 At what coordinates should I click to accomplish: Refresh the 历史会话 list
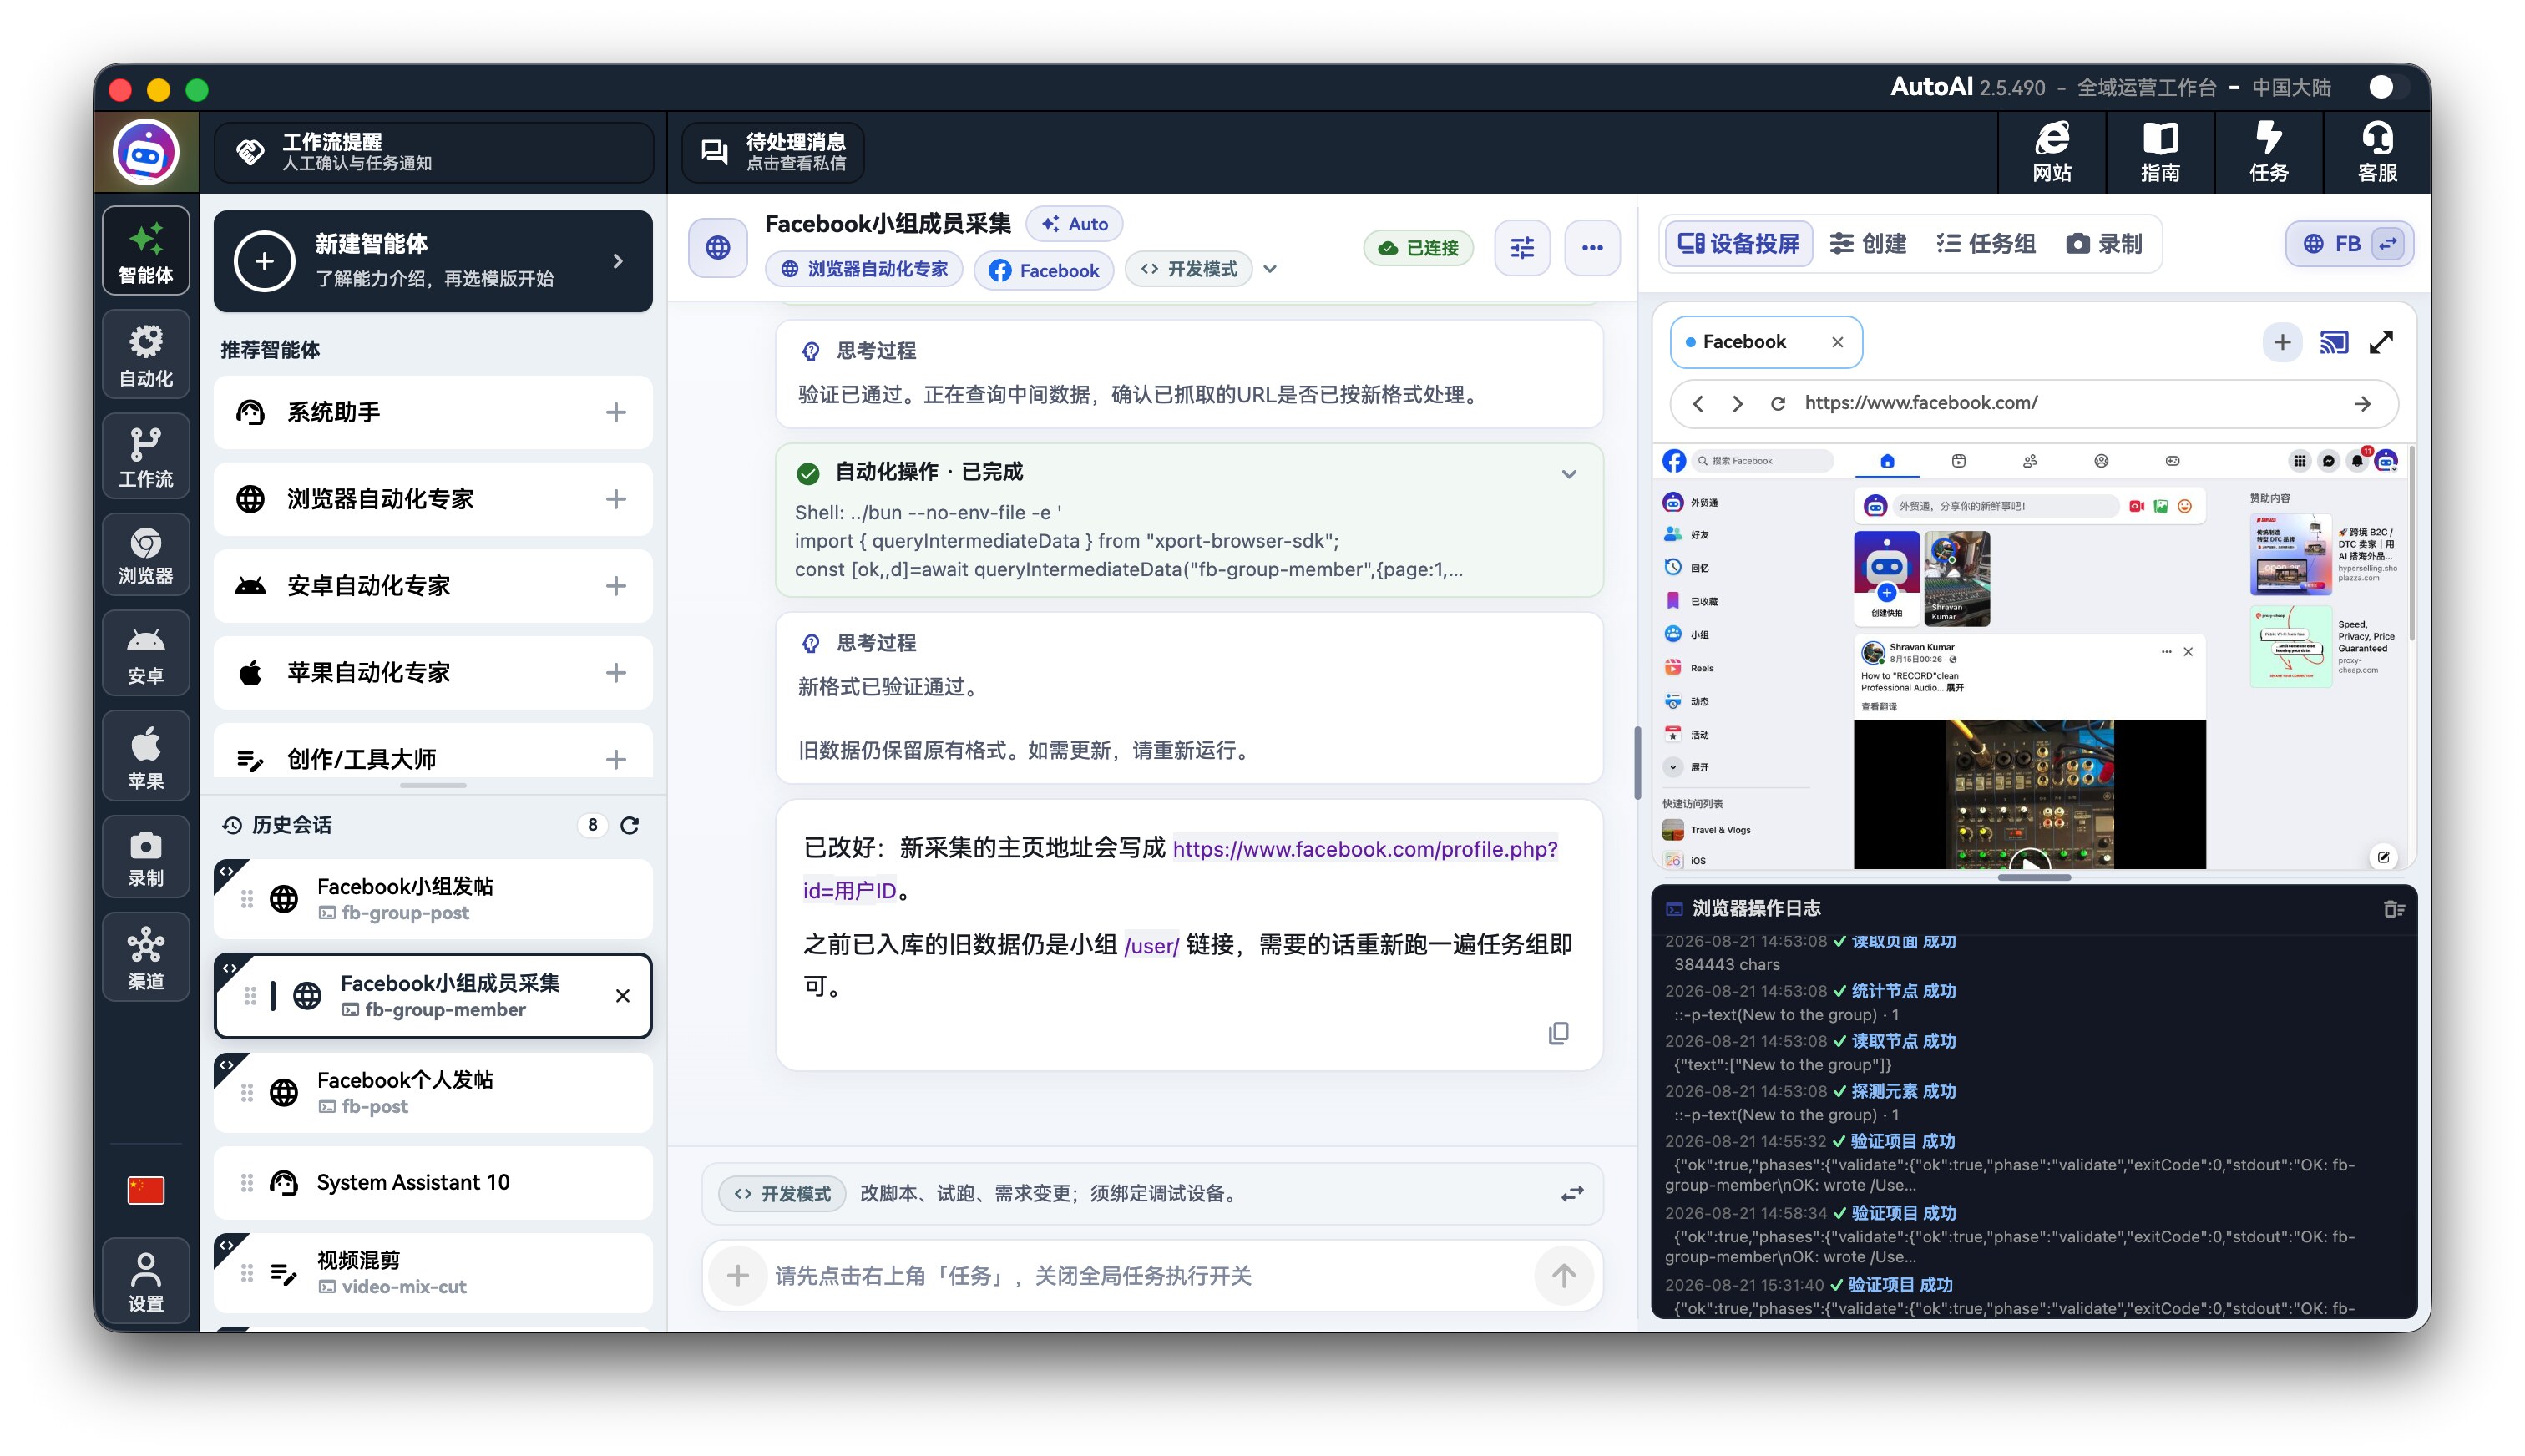click(630, 825)
